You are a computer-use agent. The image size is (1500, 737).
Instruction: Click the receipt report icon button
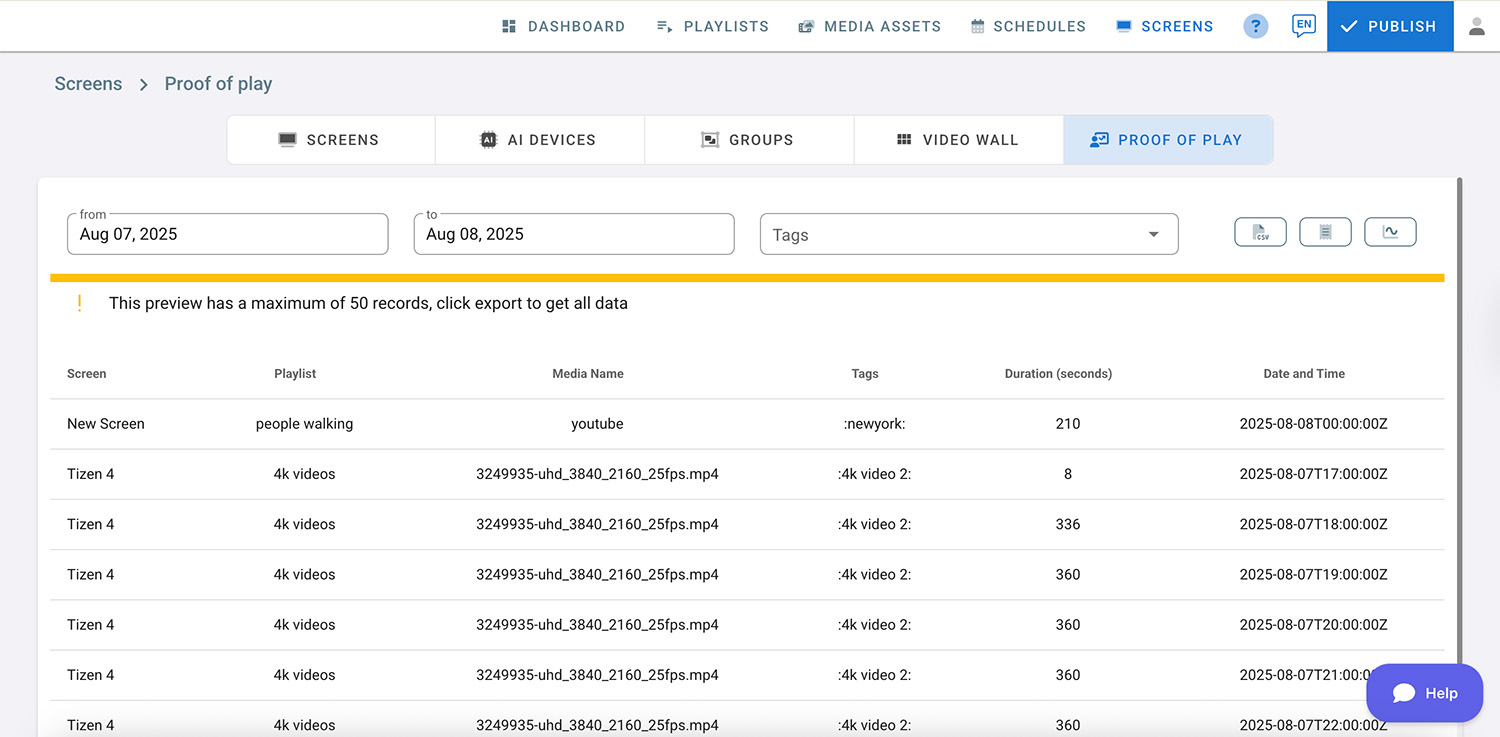(1325, 232)
